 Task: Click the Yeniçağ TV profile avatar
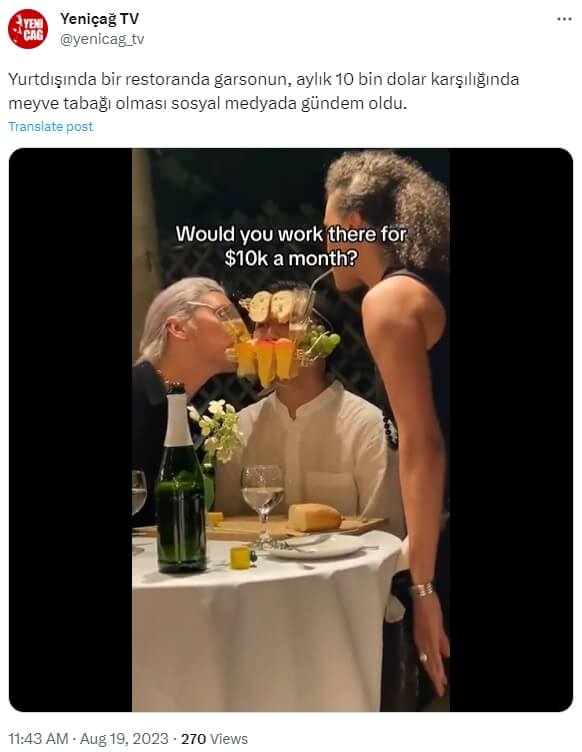tap(28, 29)
